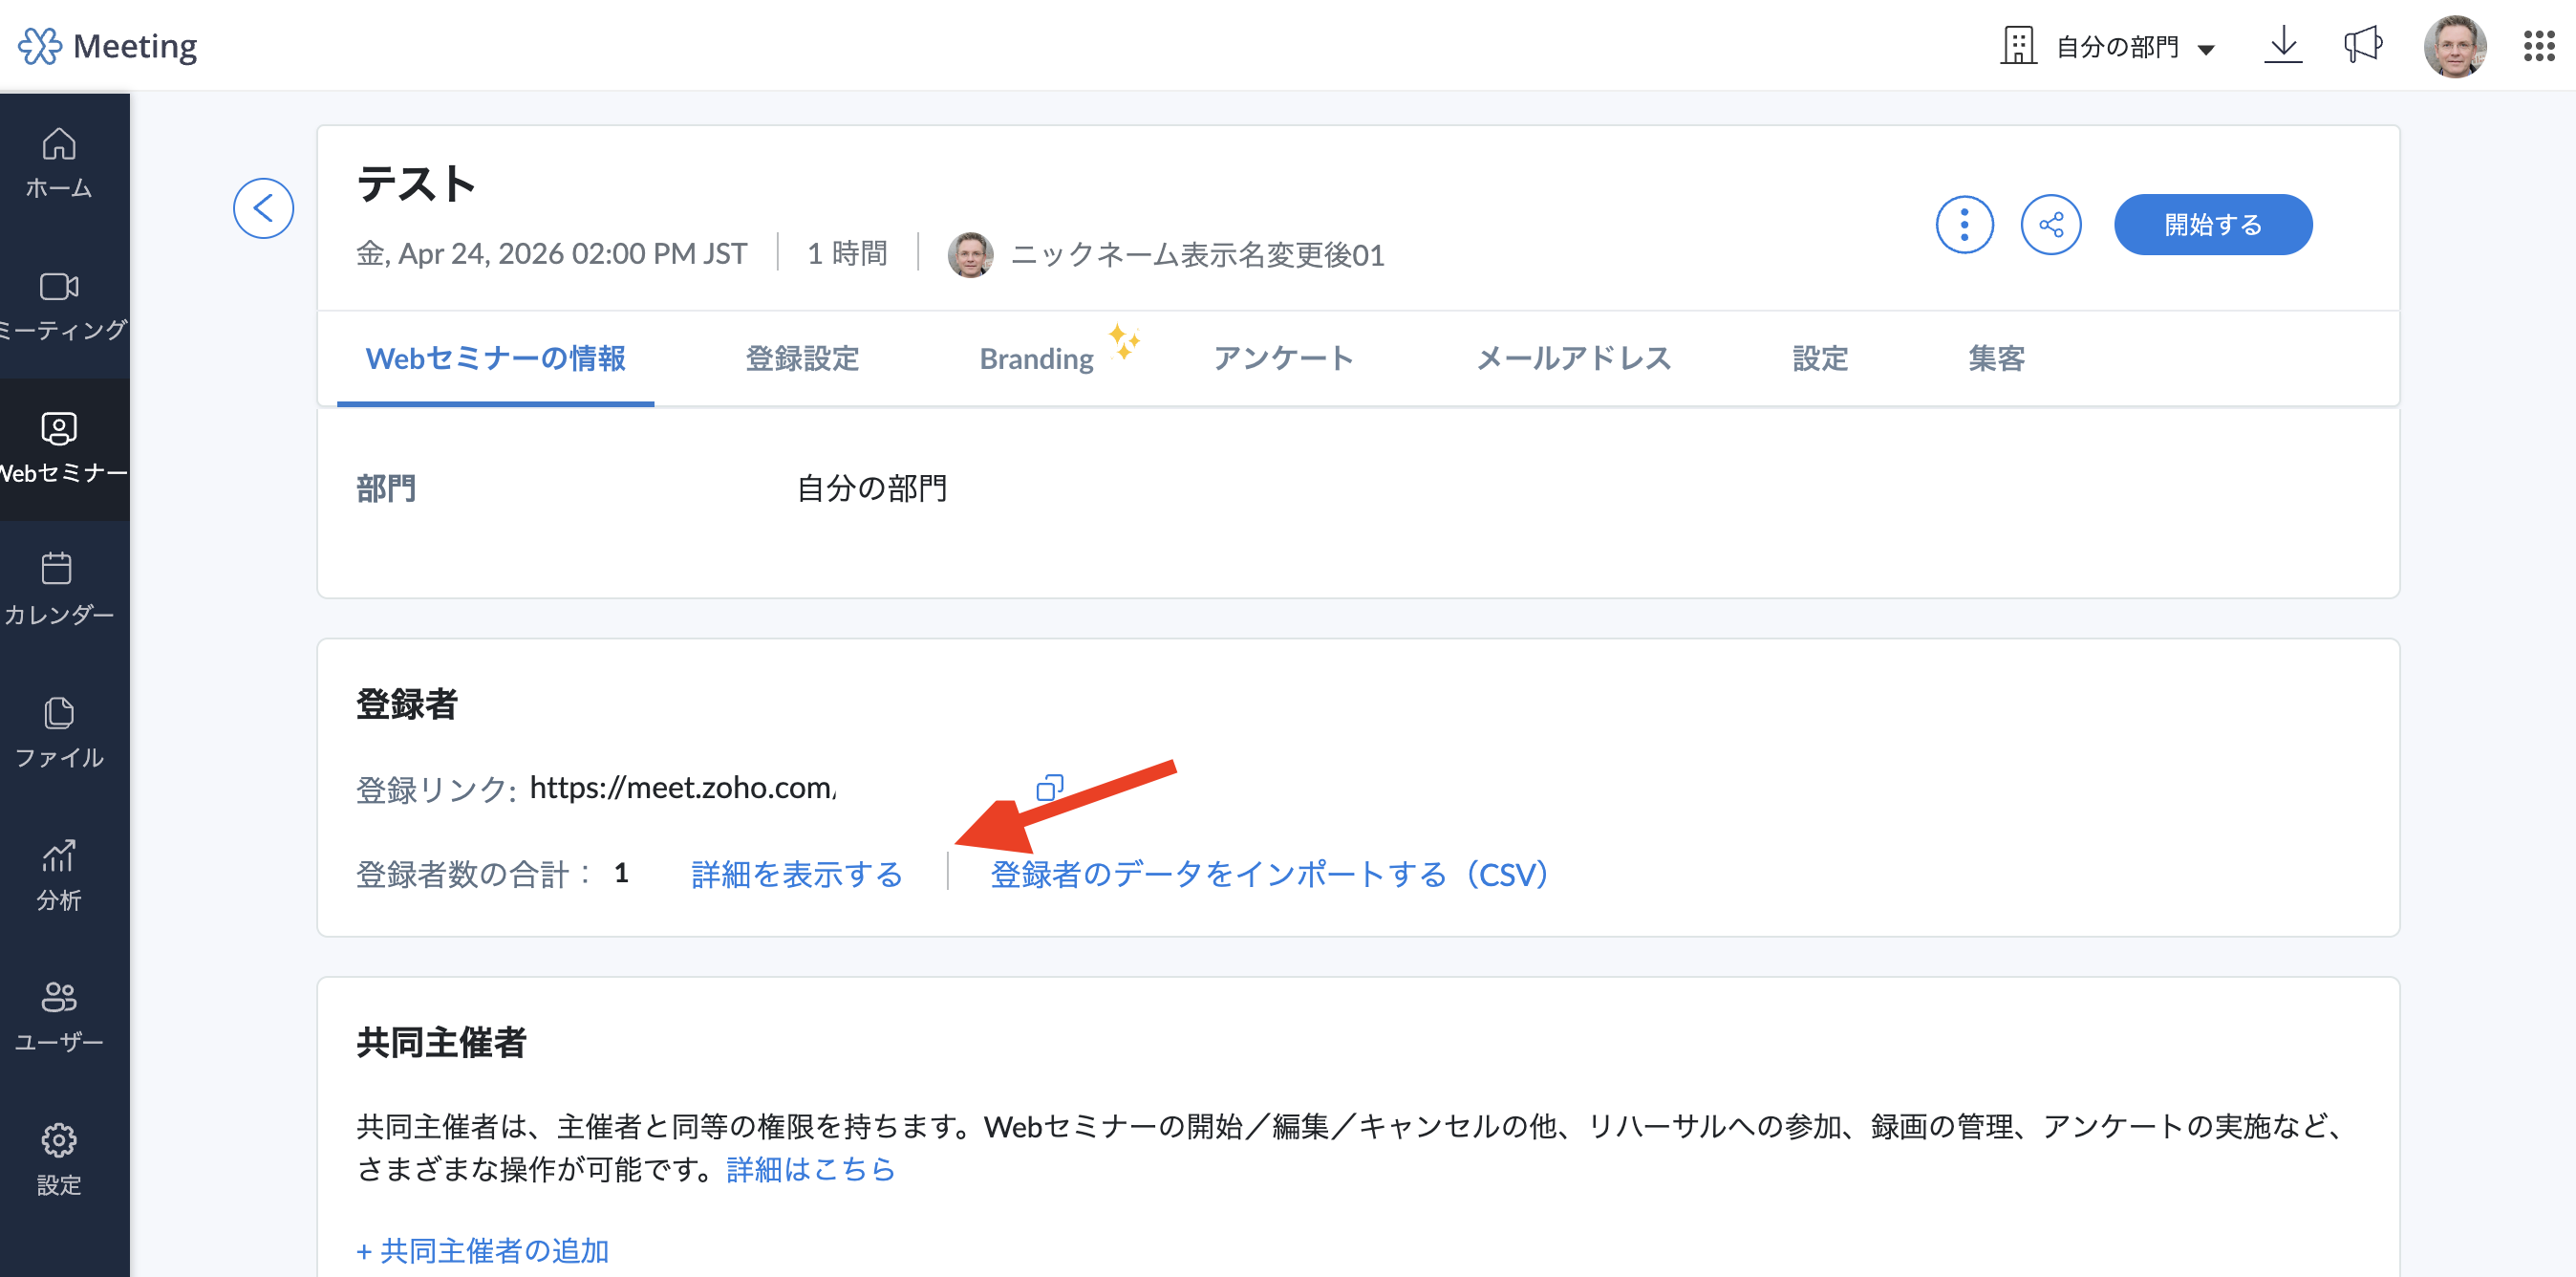Open the three-dot more options menu

[1964, 225]
